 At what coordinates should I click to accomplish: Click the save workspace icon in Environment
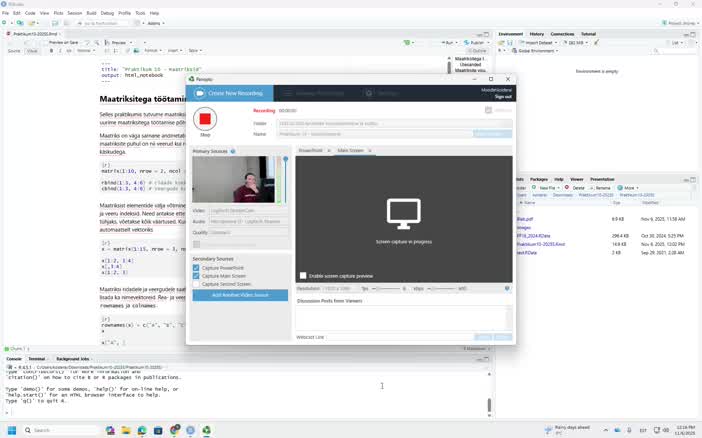click(509, 43)
